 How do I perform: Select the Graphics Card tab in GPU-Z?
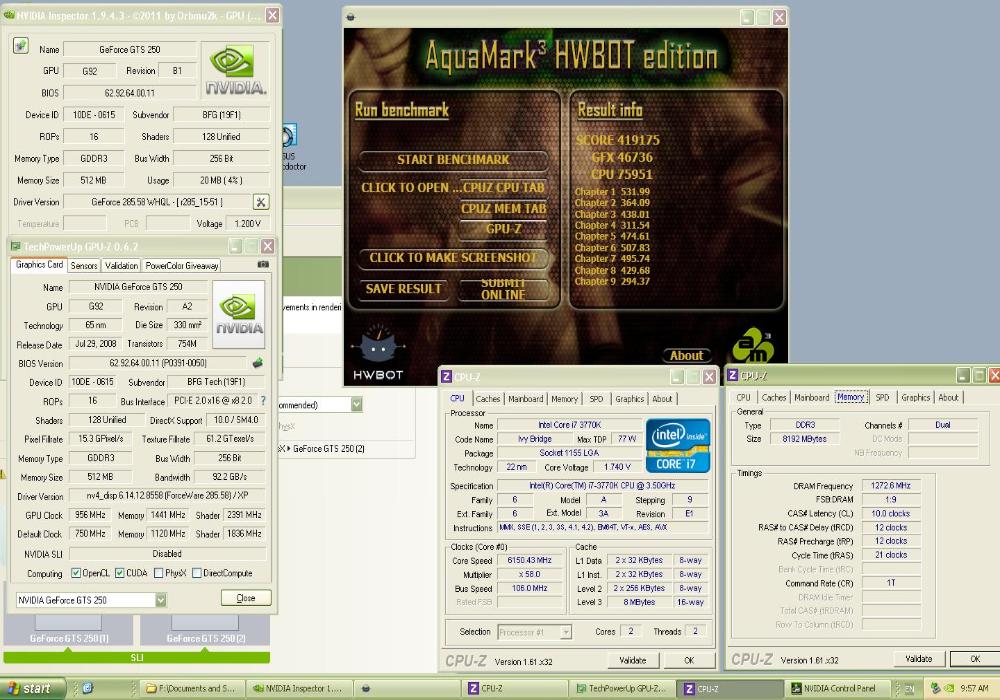[x=40, y=265]
